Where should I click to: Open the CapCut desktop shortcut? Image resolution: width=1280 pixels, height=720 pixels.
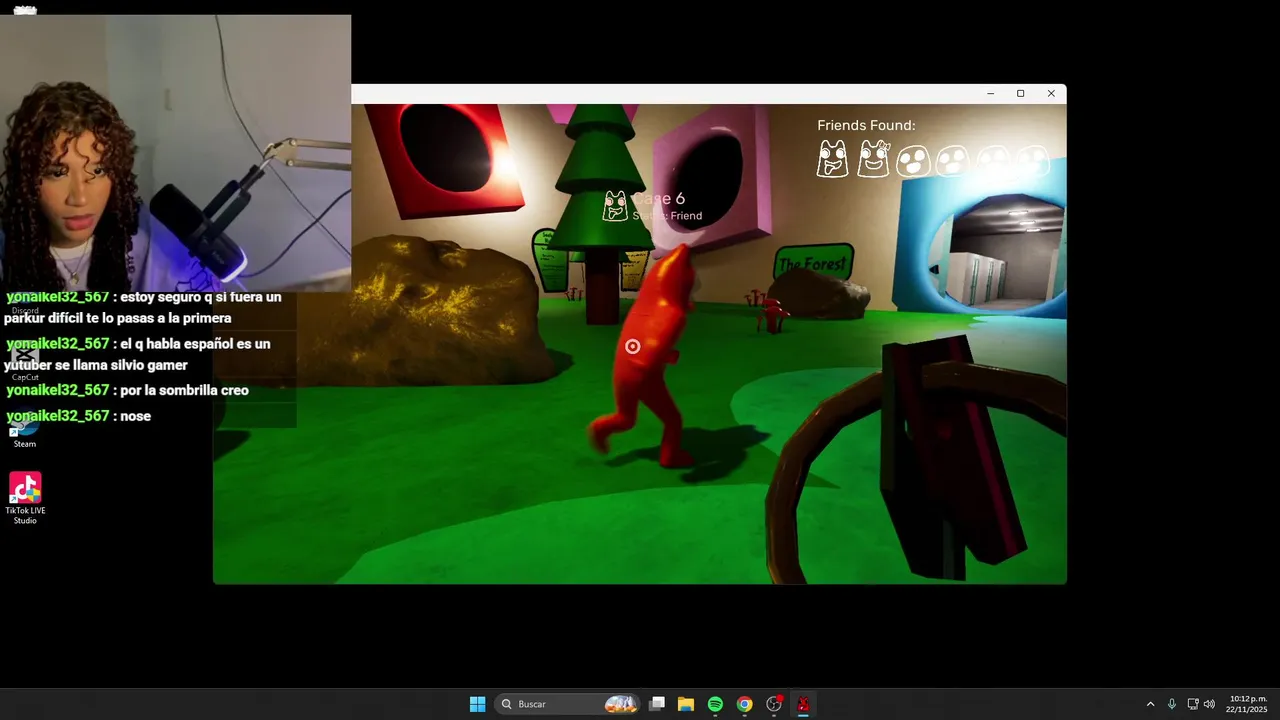tap(25, 360)
